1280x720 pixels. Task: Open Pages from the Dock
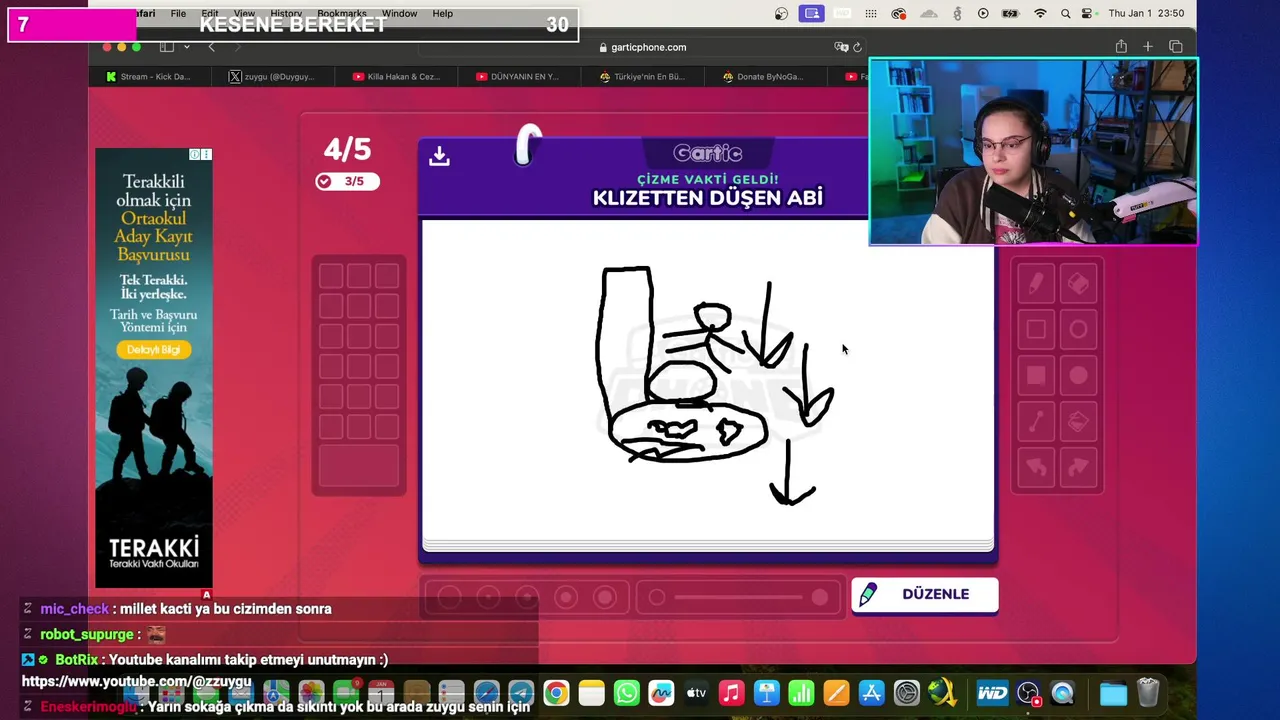(836, 693)
